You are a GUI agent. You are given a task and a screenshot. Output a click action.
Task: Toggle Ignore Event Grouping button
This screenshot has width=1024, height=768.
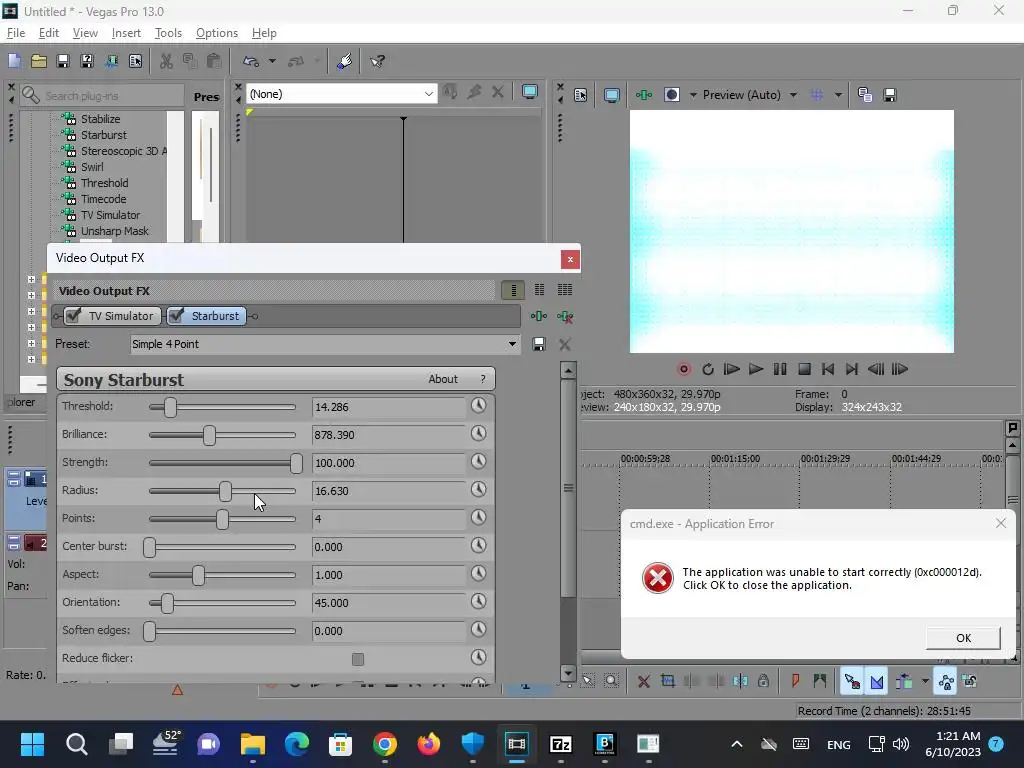(970, 682)
